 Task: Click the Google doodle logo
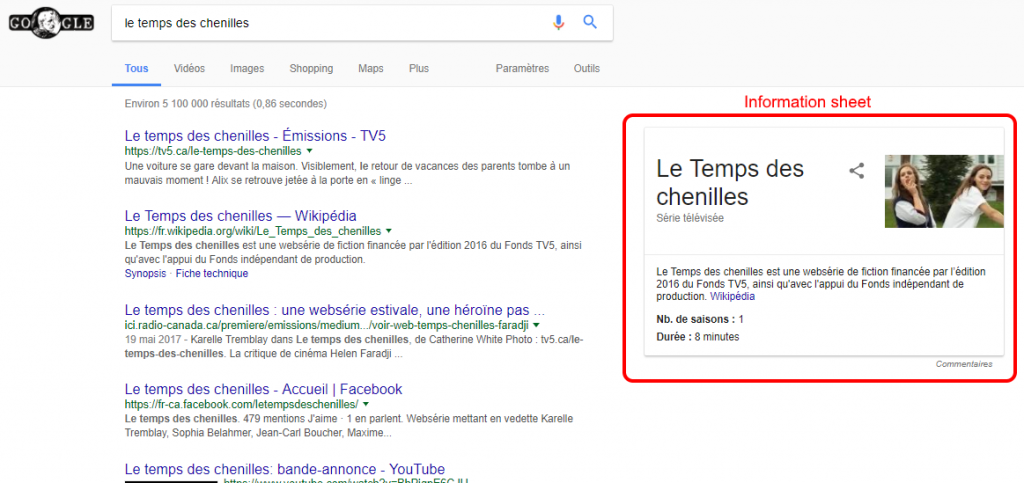(51, 23)
